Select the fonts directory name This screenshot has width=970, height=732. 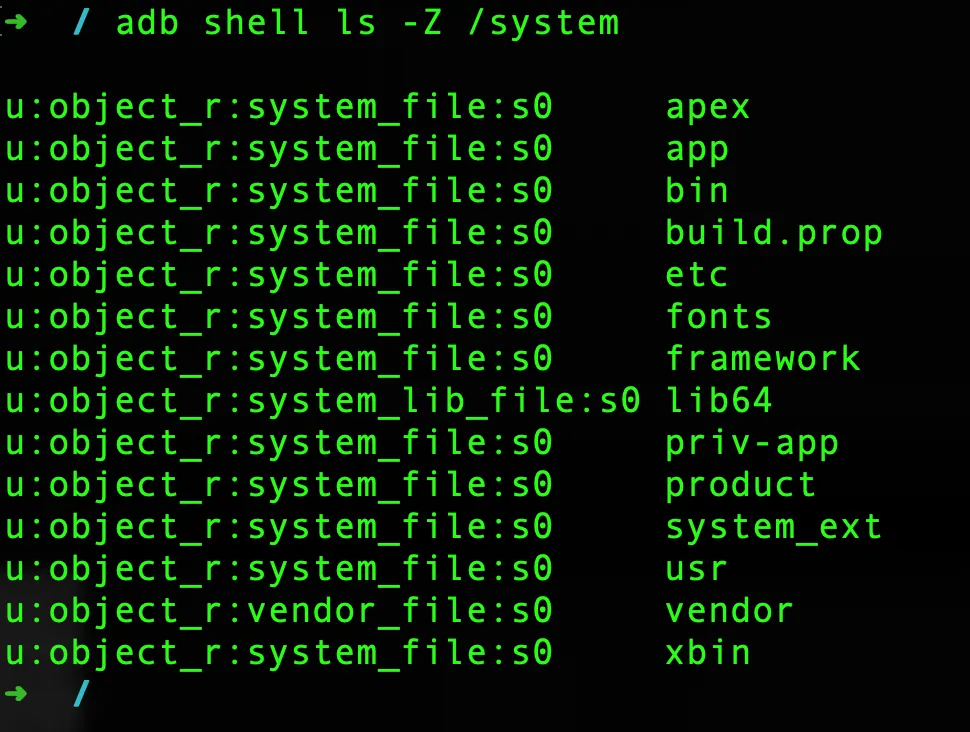pos(719,316)
